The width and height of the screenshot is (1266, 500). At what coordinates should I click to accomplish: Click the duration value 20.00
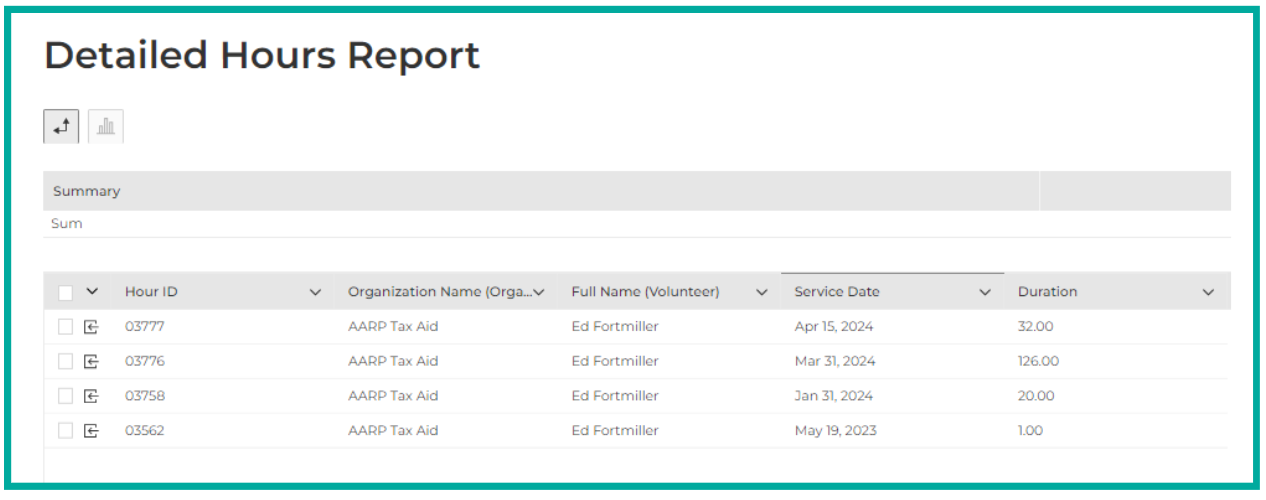coord(1036,396)
